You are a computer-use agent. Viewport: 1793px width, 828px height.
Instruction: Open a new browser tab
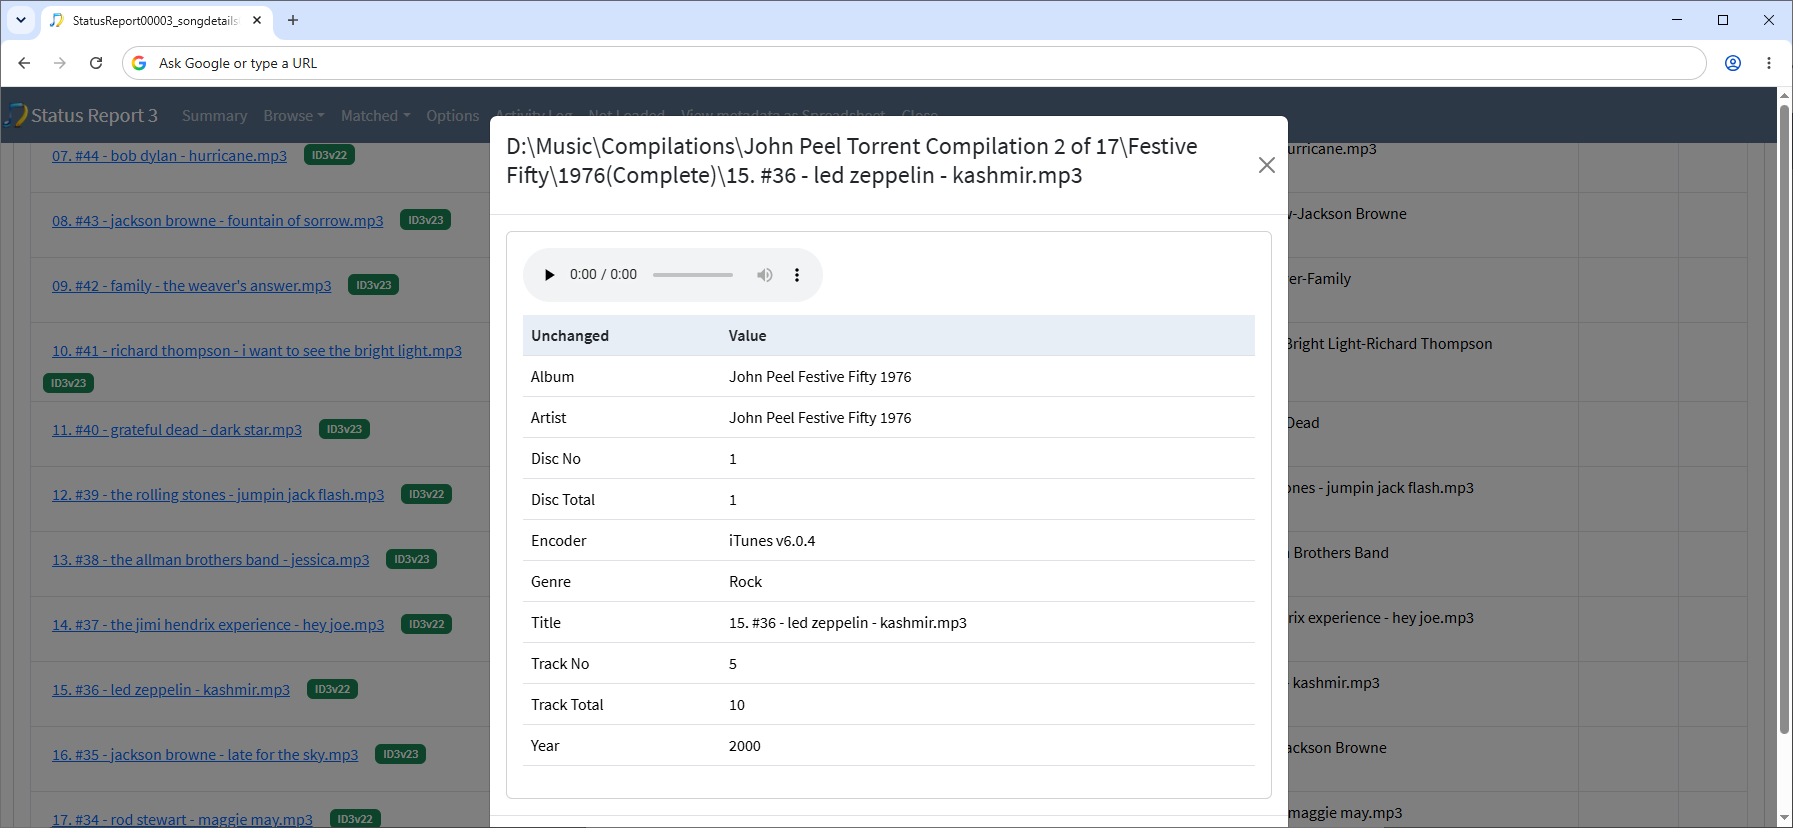293,20
